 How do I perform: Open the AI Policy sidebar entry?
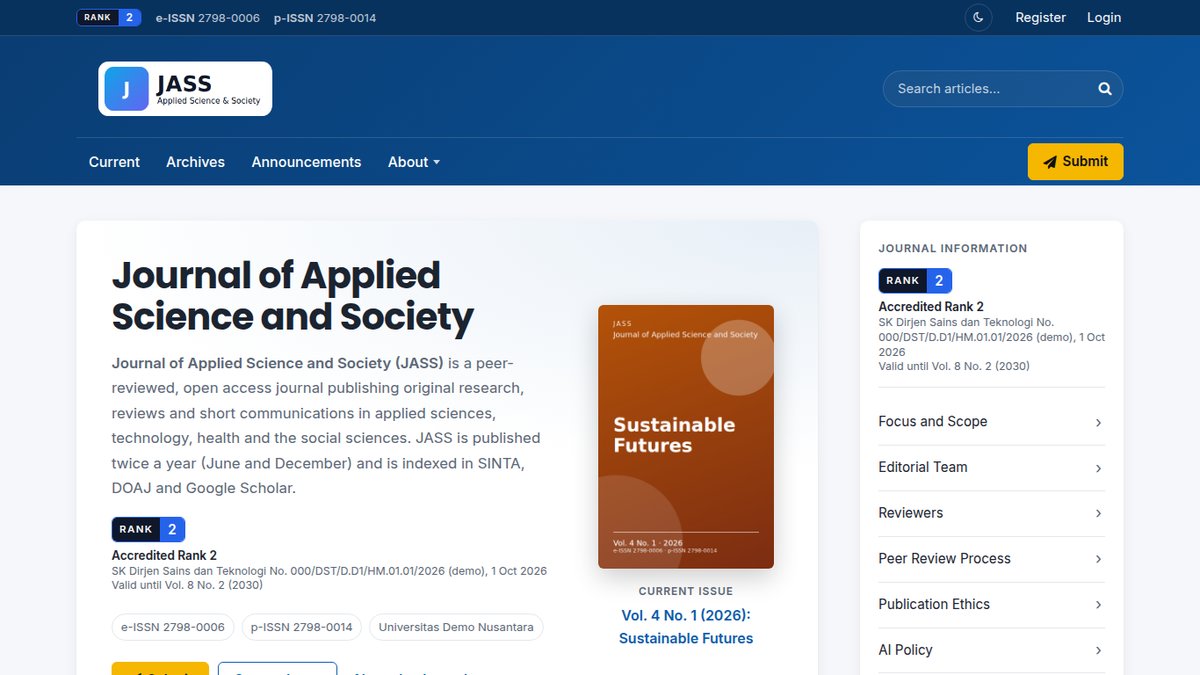(991, 650)
